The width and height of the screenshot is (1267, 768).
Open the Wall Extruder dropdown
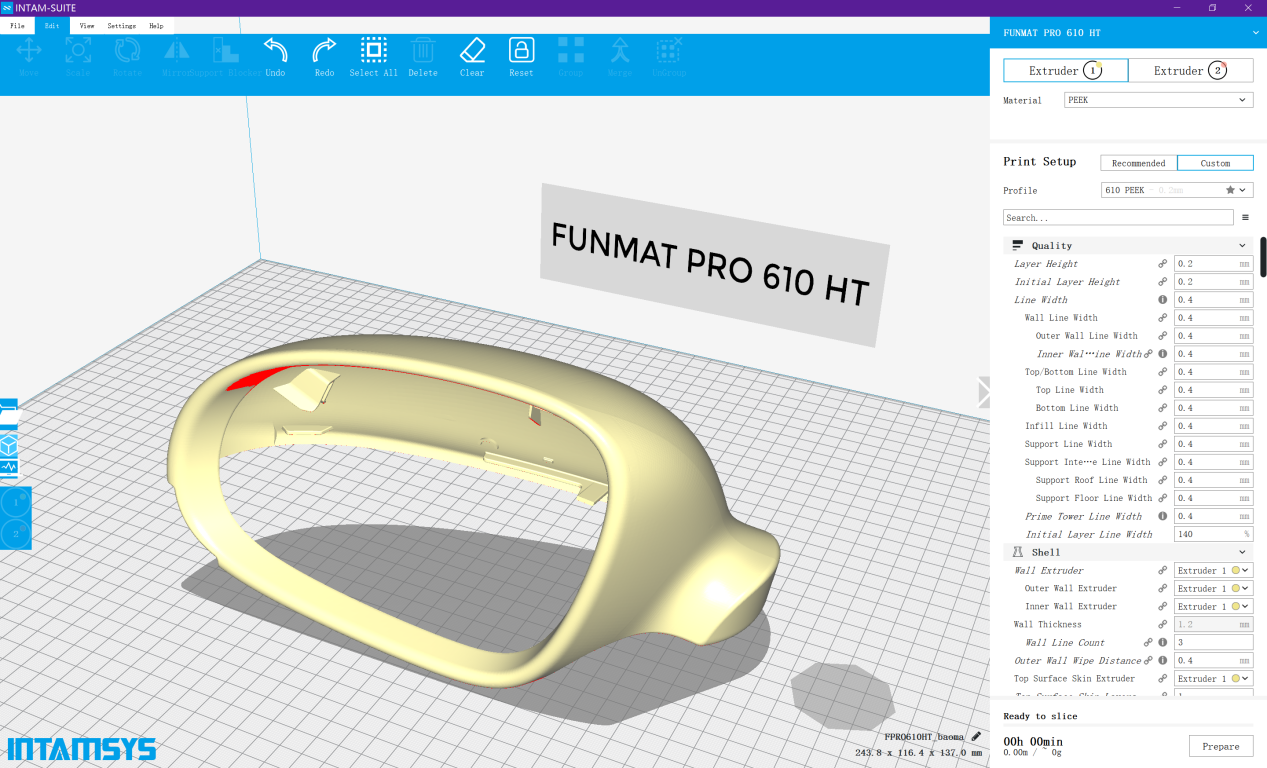point(1213,570)
